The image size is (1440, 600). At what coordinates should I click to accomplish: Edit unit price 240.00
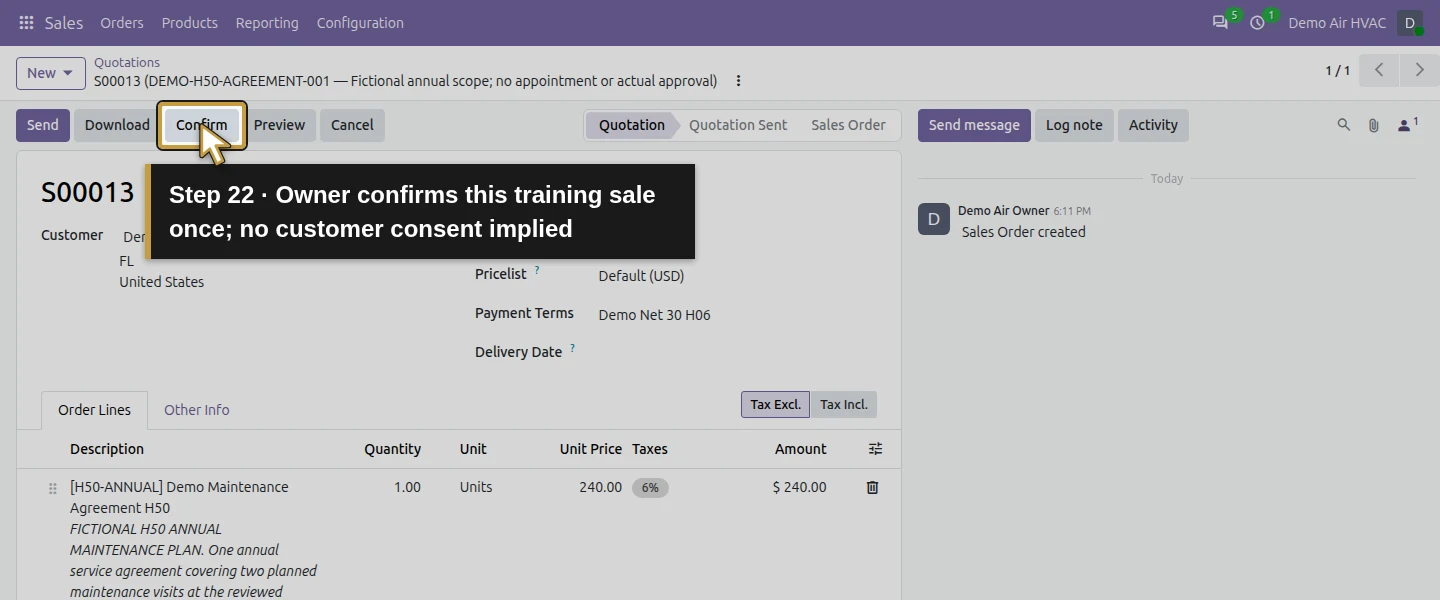[600, 487]
